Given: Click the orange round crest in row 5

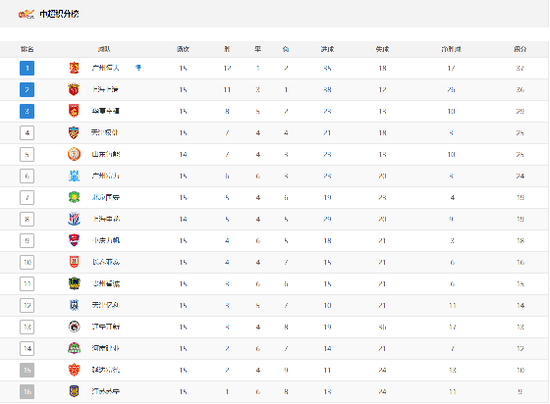Looking at the screenshot, I should [74, 154].
